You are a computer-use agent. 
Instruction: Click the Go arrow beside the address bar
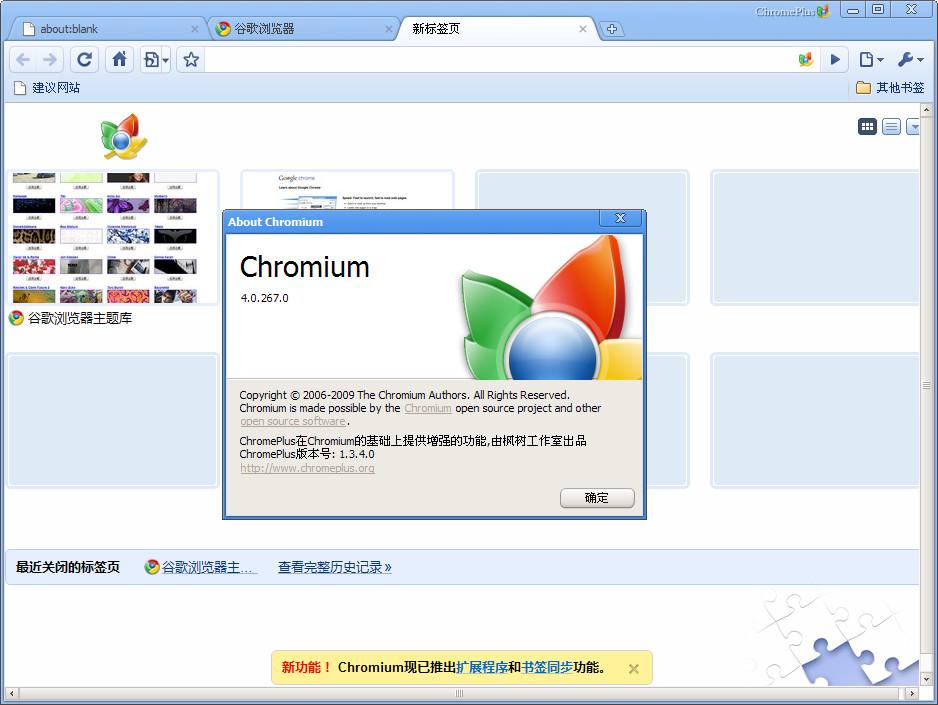tap(835, 59)
